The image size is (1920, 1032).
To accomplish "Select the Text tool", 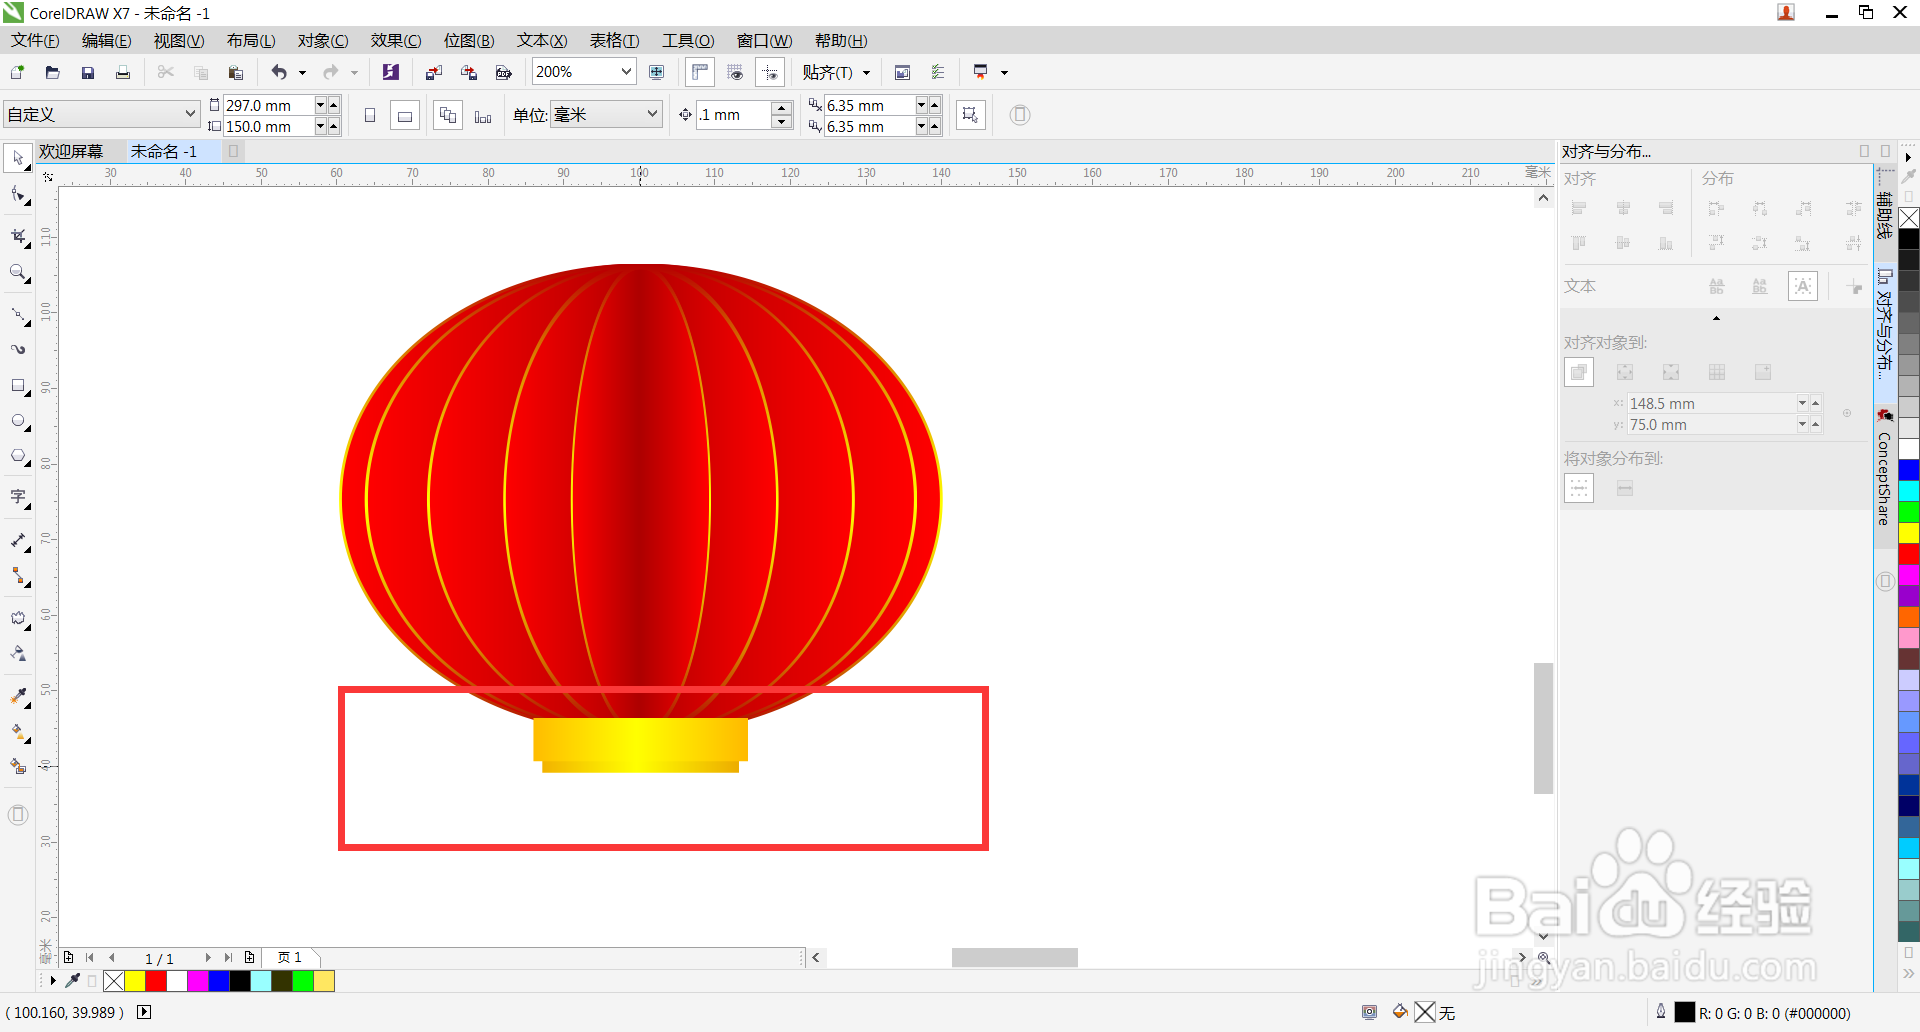I will (x=18, y=498).
